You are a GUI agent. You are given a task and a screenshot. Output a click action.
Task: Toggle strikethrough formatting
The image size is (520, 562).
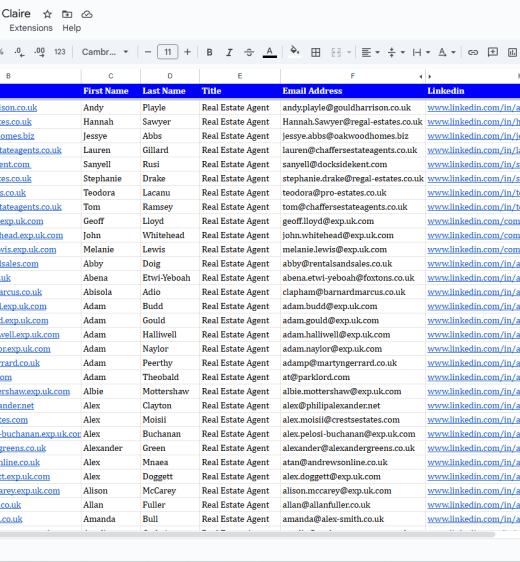coord(249,52)
